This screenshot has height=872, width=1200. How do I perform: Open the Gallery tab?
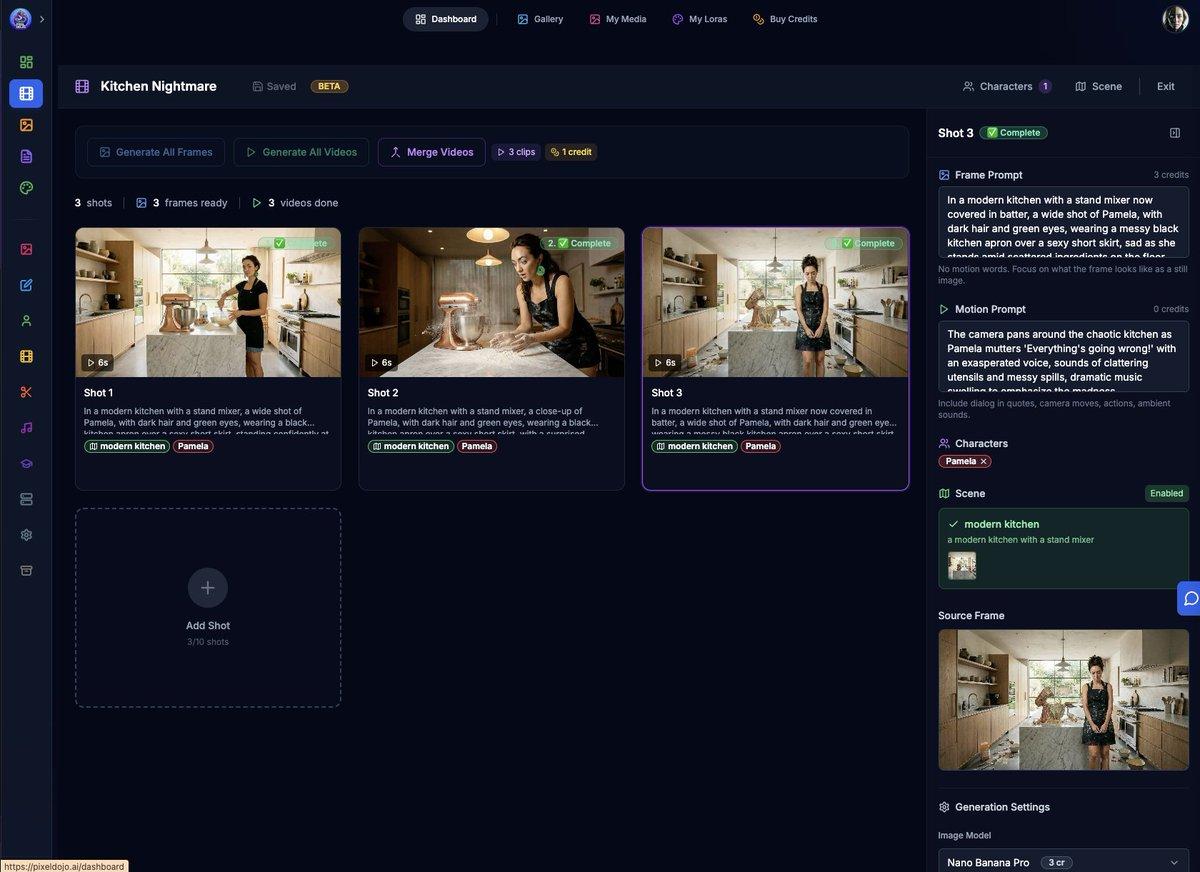tap(540, 19)
